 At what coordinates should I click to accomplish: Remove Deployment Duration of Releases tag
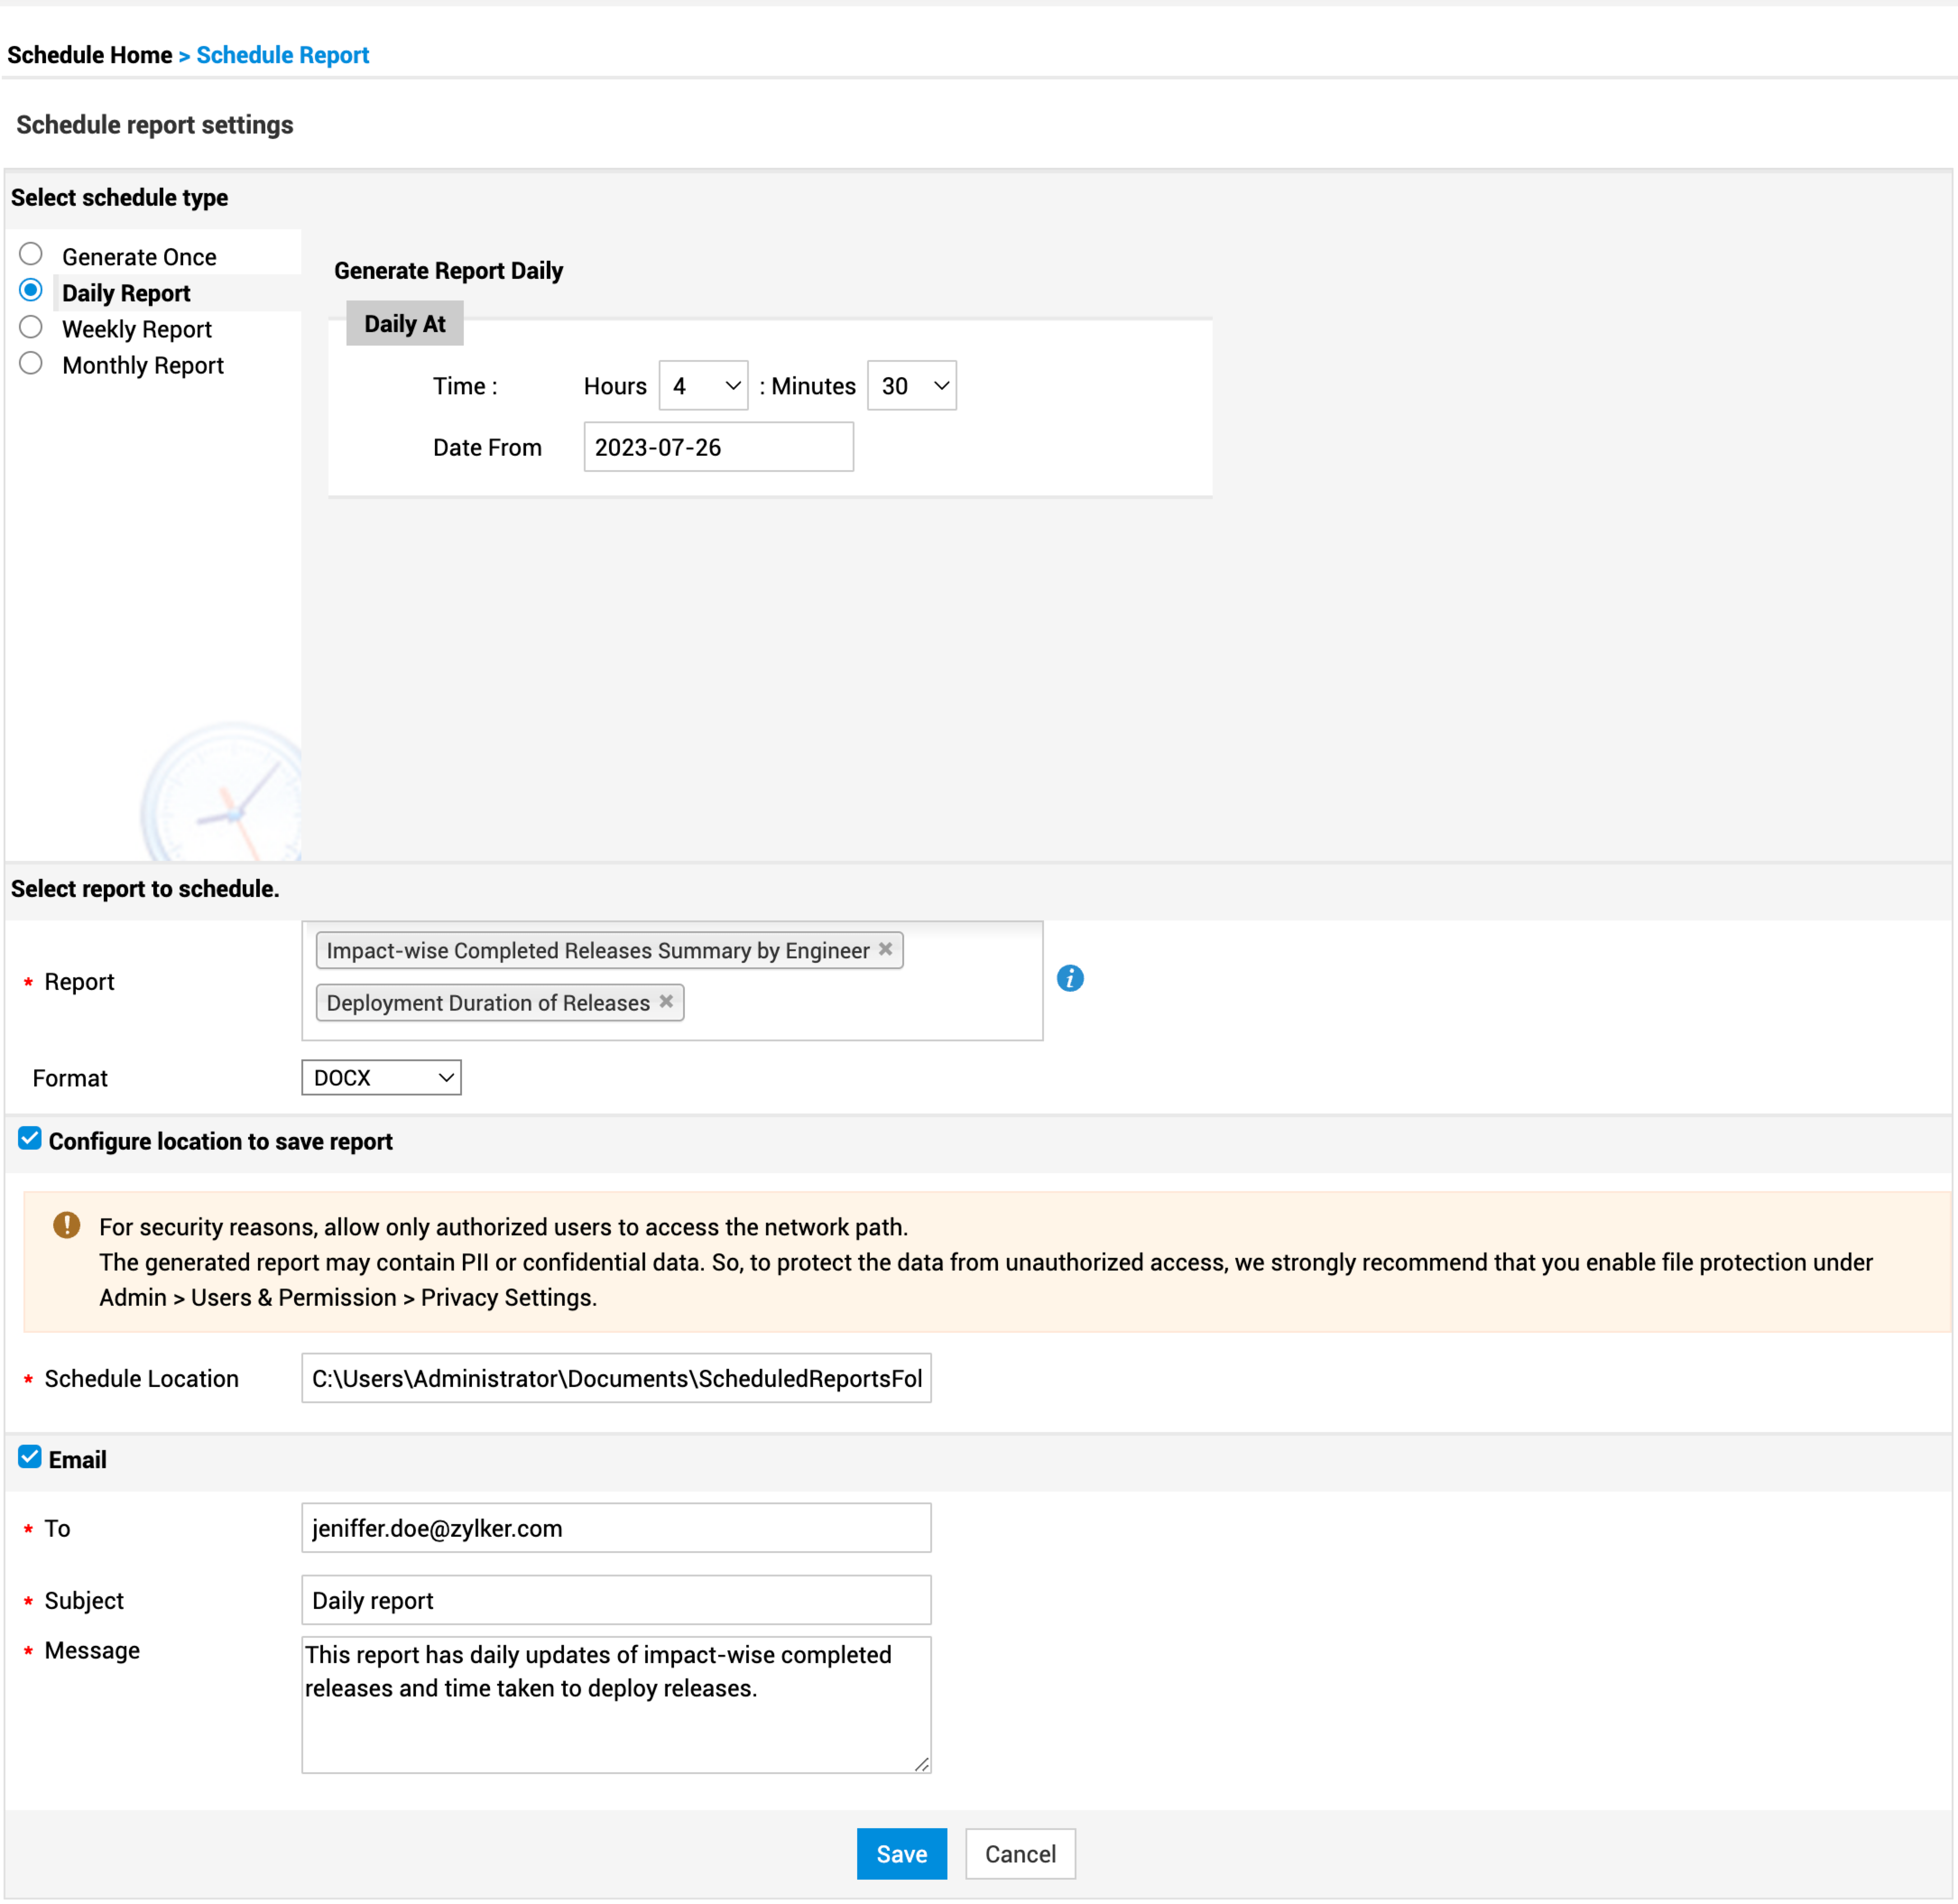[x=666, y=1001]
